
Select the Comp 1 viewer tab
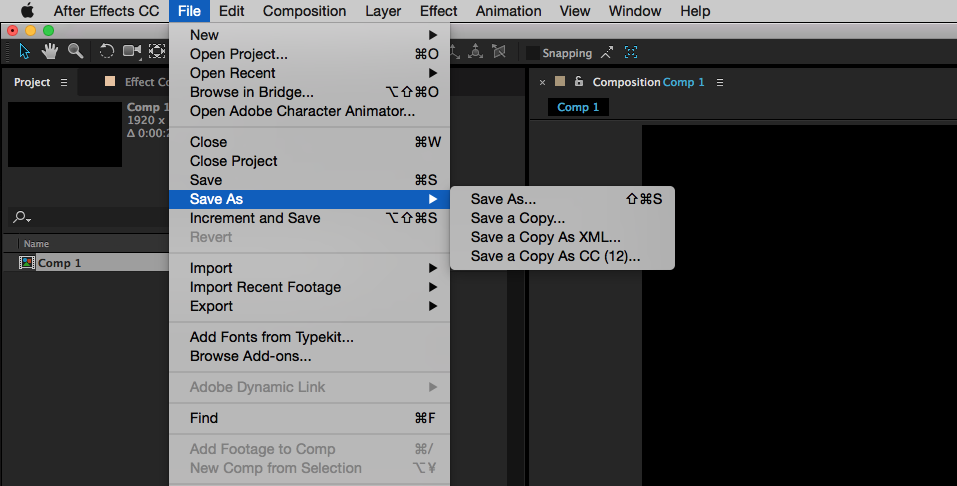pos(578,107)
